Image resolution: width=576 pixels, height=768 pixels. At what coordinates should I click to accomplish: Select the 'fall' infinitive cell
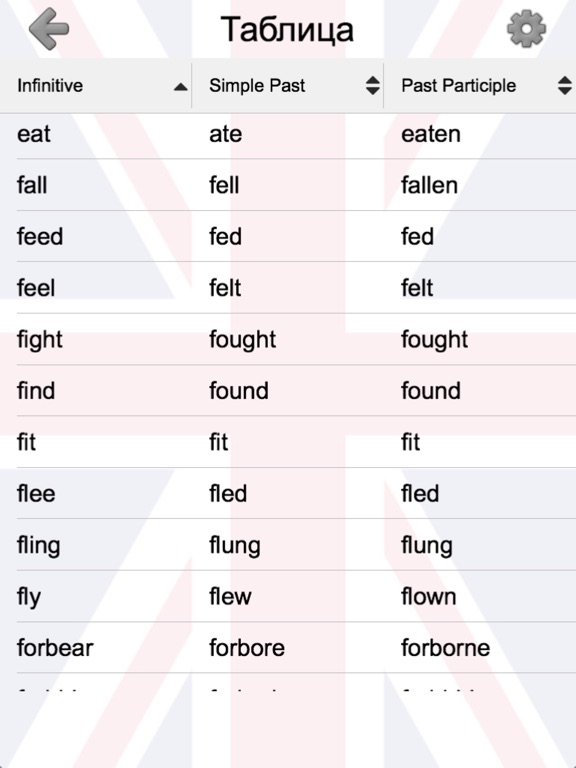pos(32,185)
